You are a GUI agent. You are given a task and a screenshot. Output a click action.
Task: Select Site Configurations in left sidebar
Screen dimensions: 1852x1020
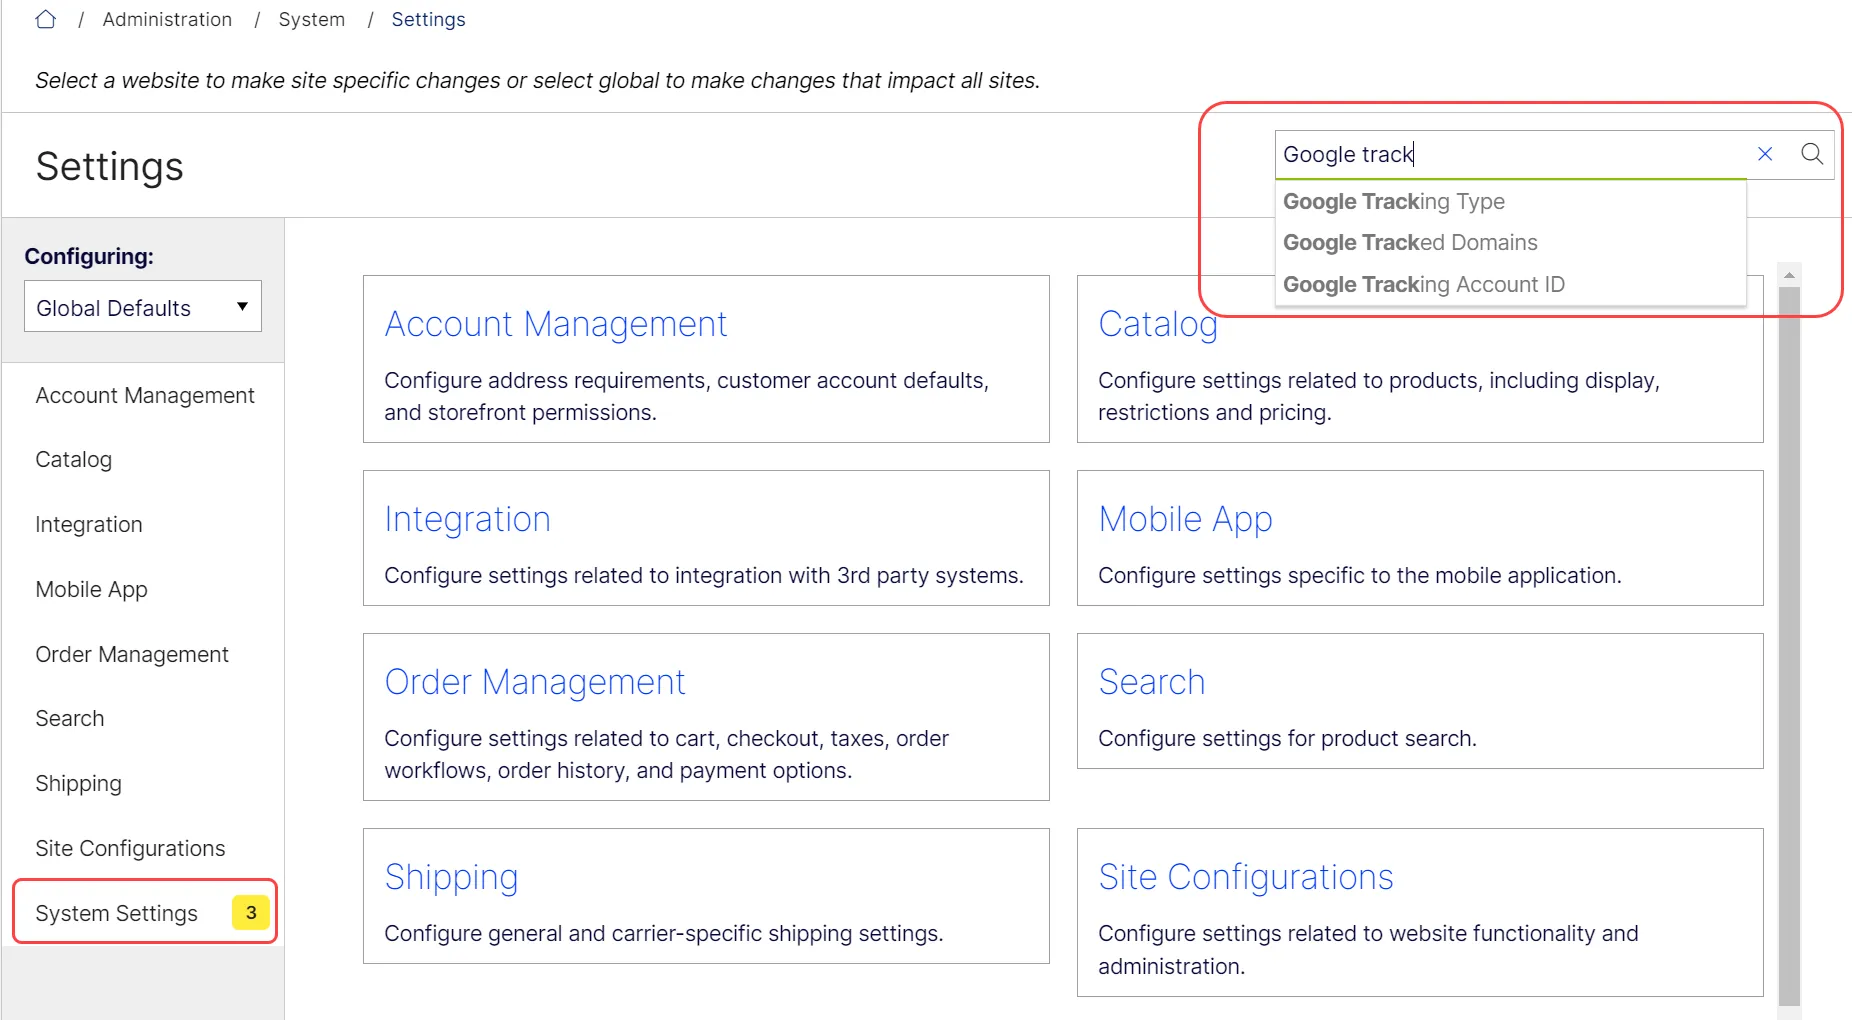click(130, 849)
